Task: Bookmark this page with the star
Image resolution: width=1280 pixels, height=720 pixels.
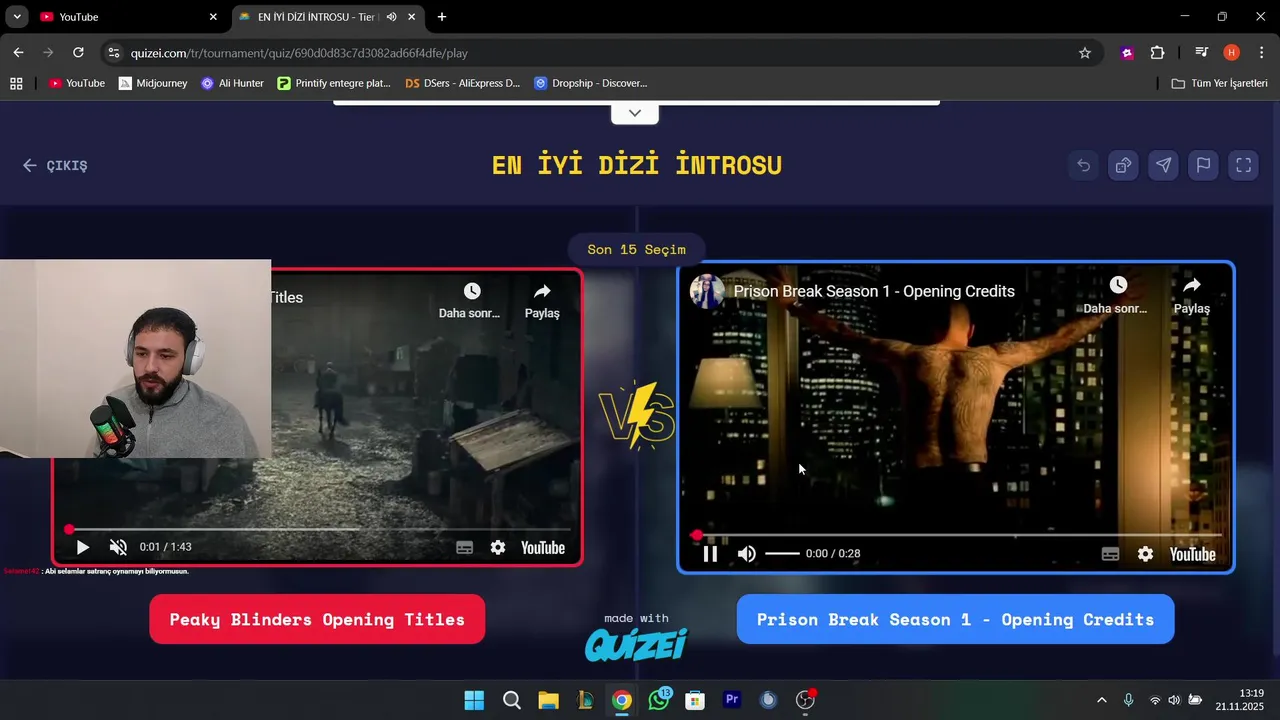Action: click(1084, 53)
